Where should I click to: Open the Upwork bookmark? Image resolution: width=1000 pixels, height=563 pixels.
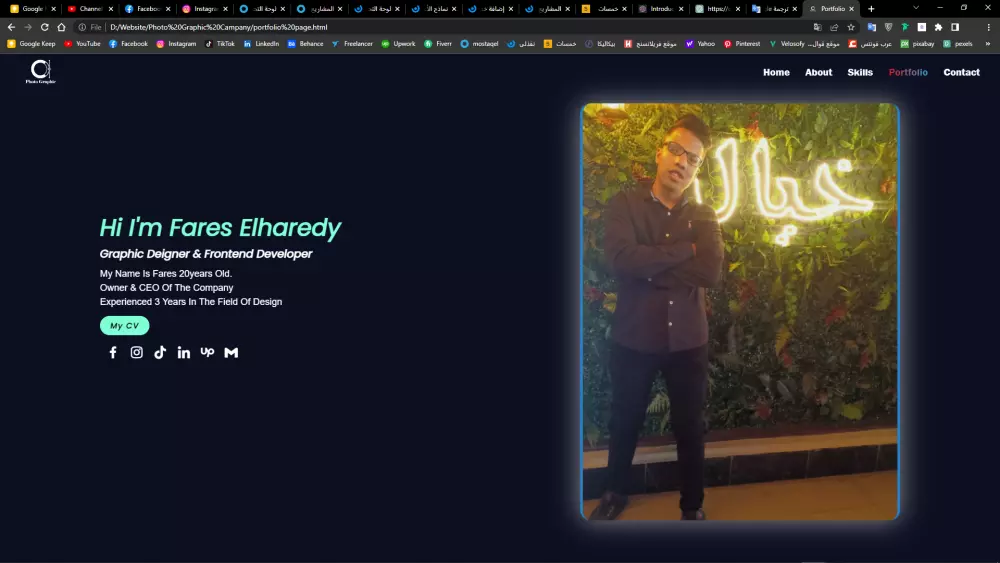click(x=398, y=44)
